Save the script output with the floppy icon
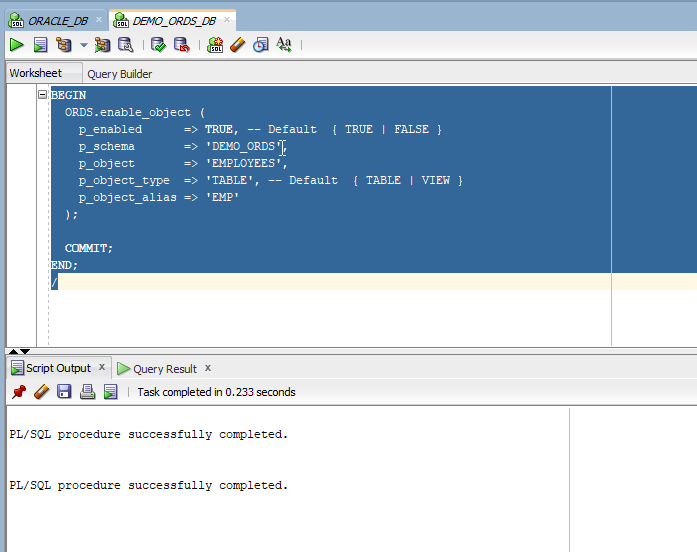Image resolution: width=697 pixels, height=552 pixels. (x=64, y=392)
